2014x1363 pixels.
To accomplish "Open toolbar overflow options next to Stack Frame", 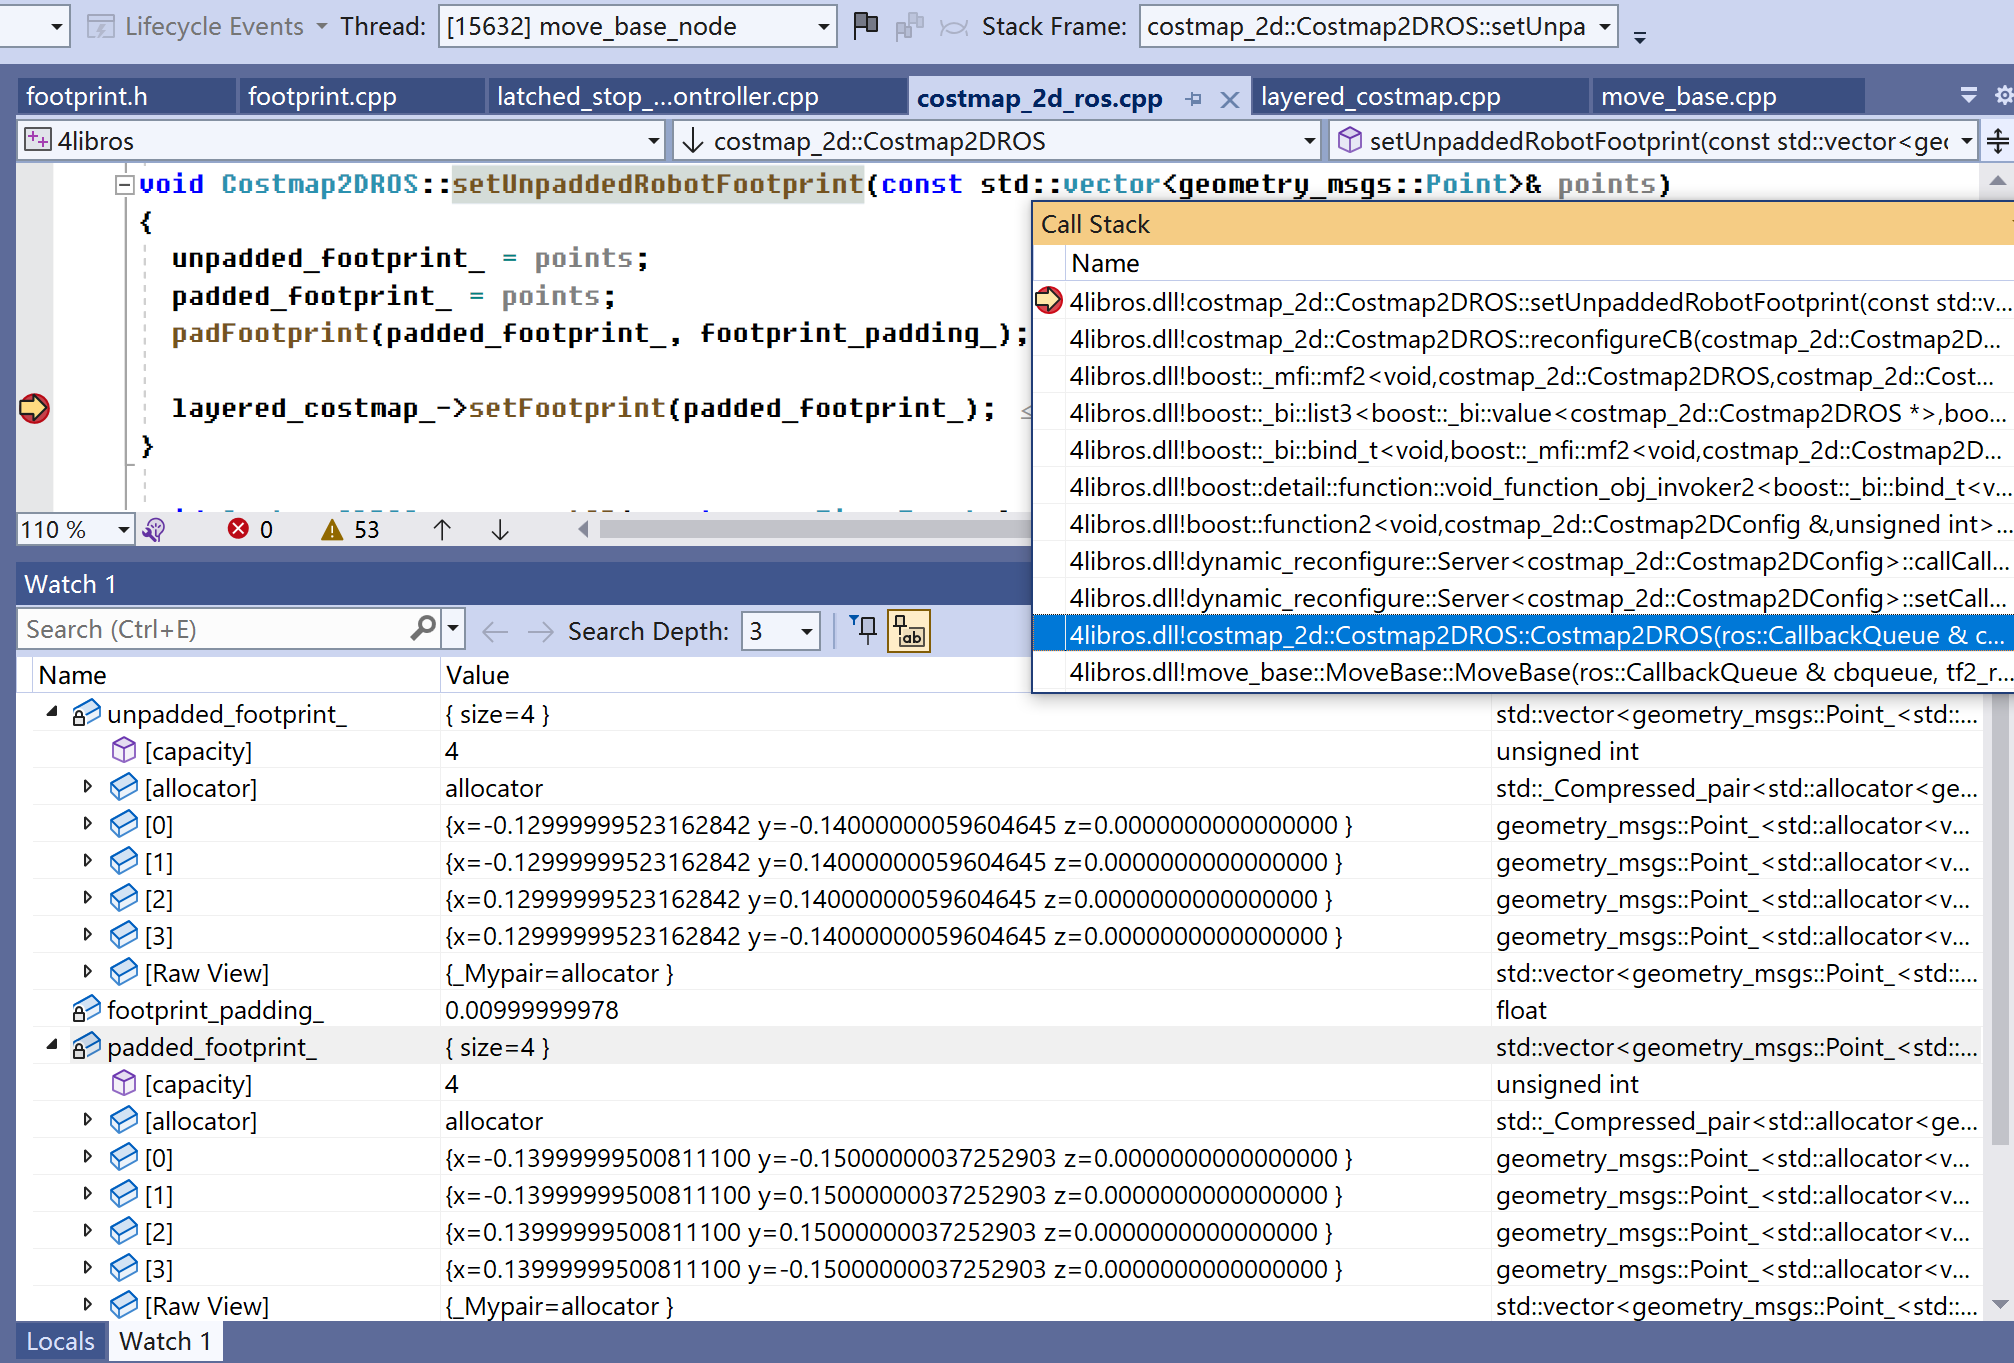I will [1640, 36].
